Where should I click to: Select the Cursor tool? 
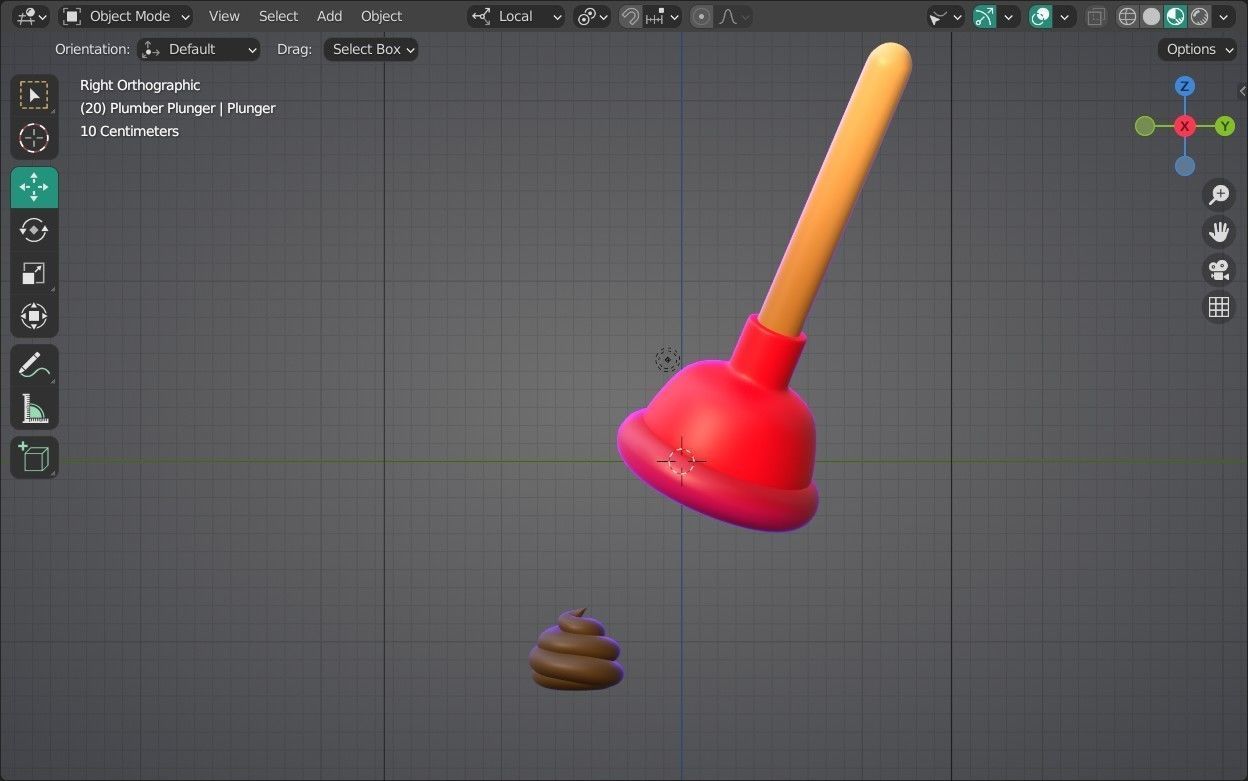(x=34, y=139)
